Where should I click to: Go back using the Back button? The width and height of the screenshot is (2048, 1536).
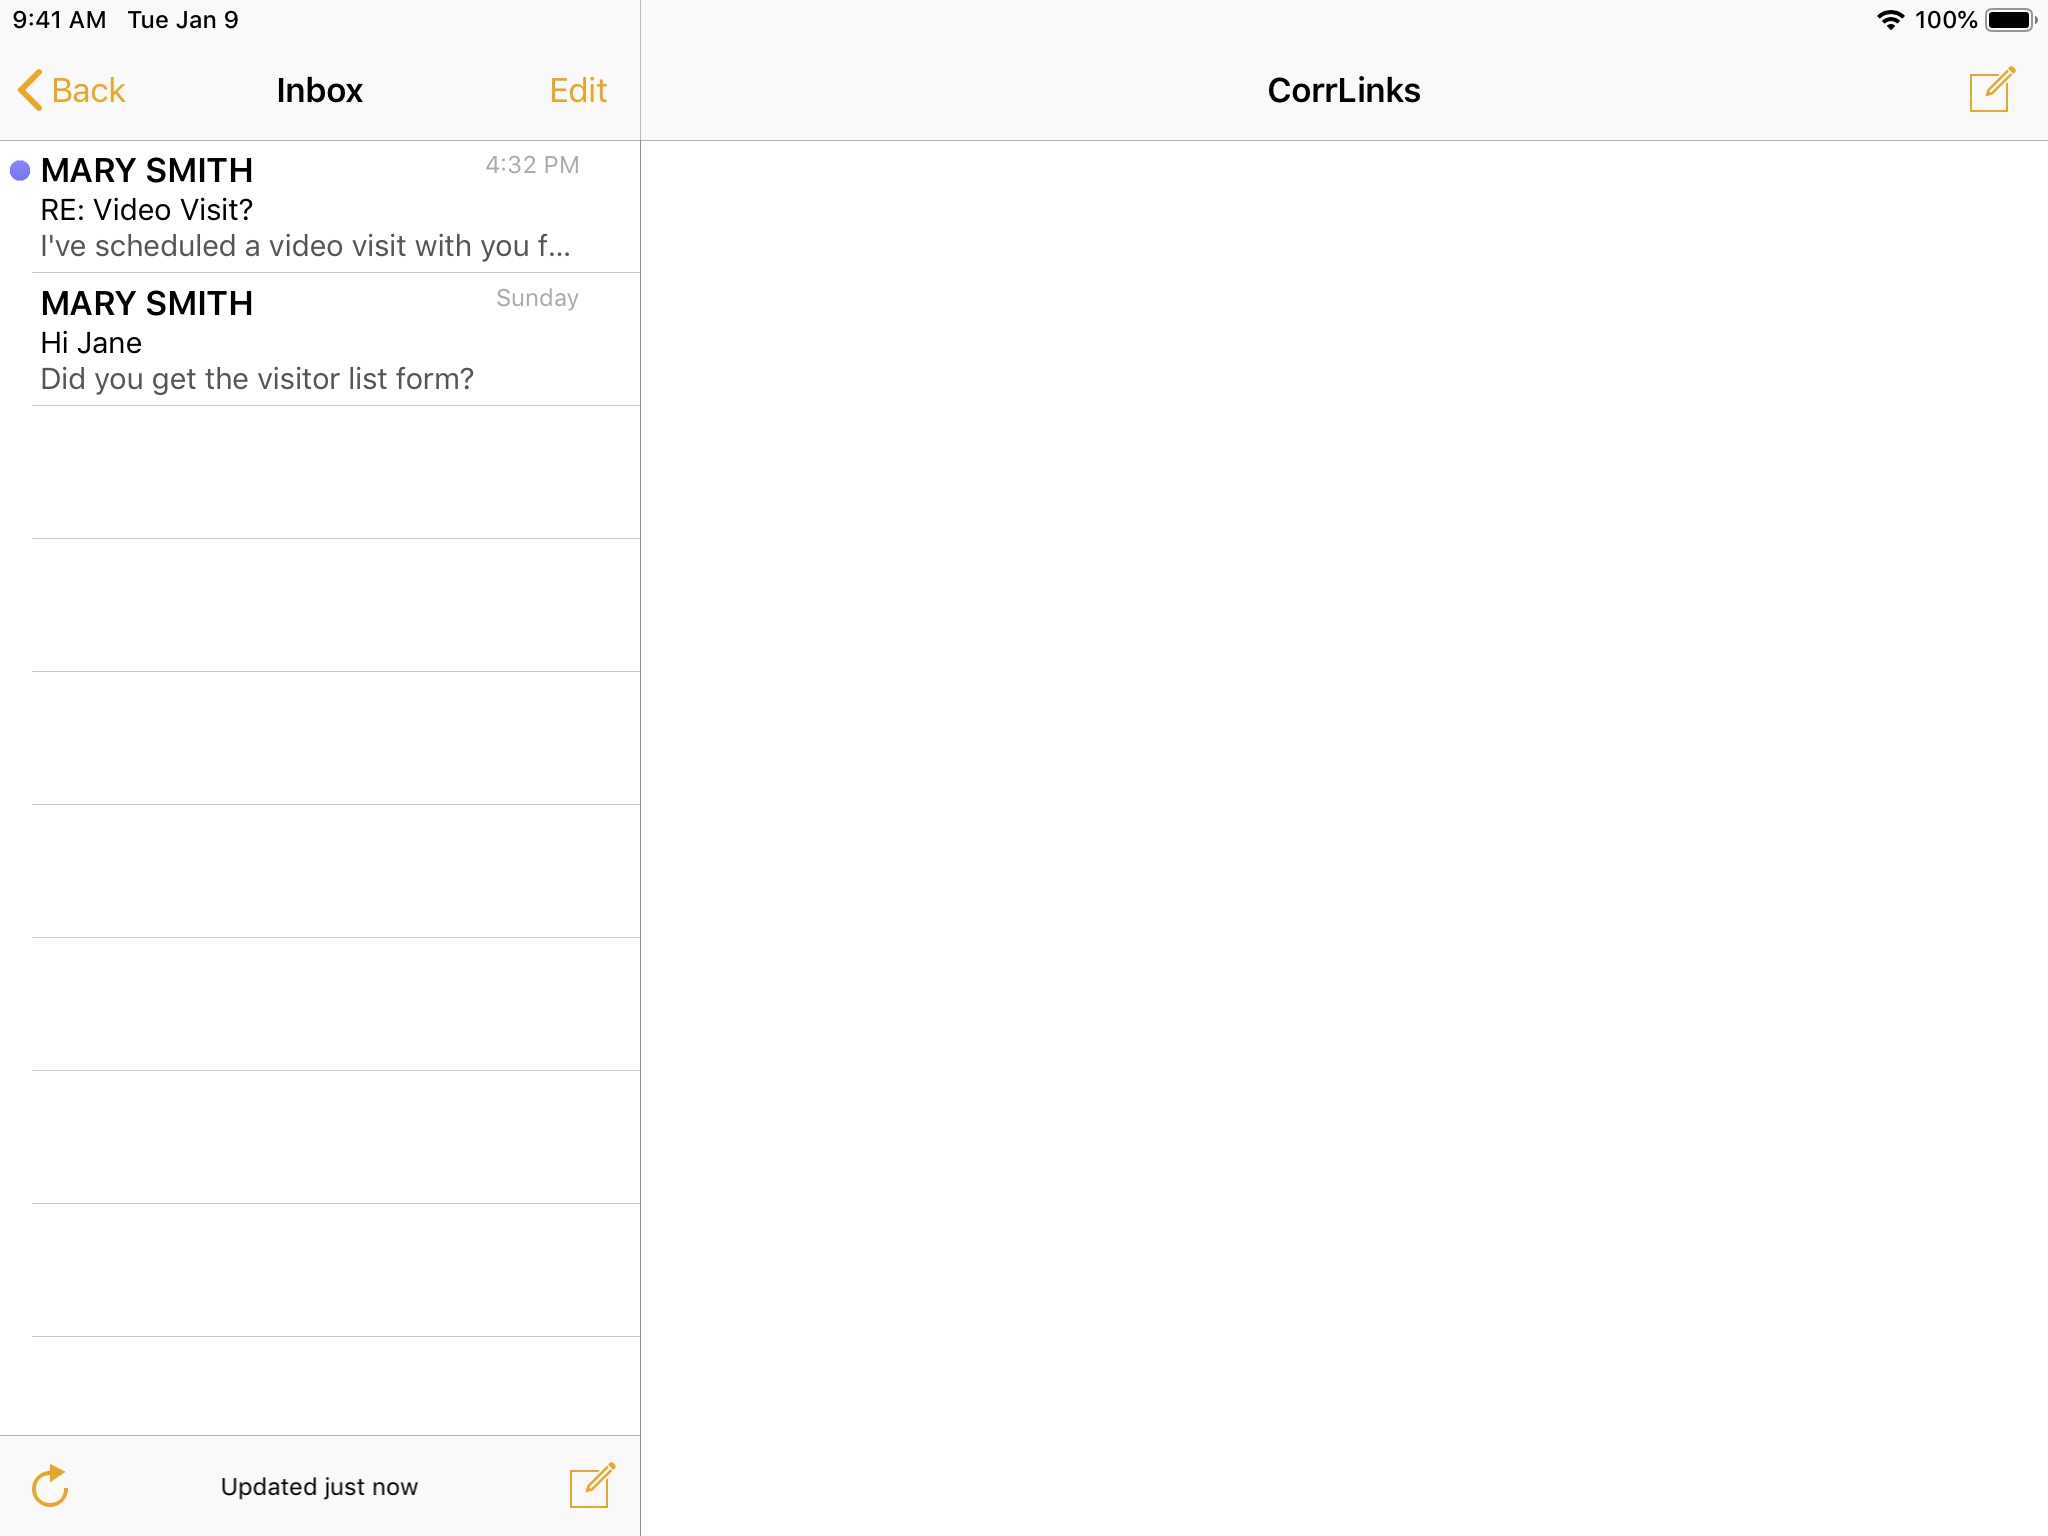pos(72,90)
